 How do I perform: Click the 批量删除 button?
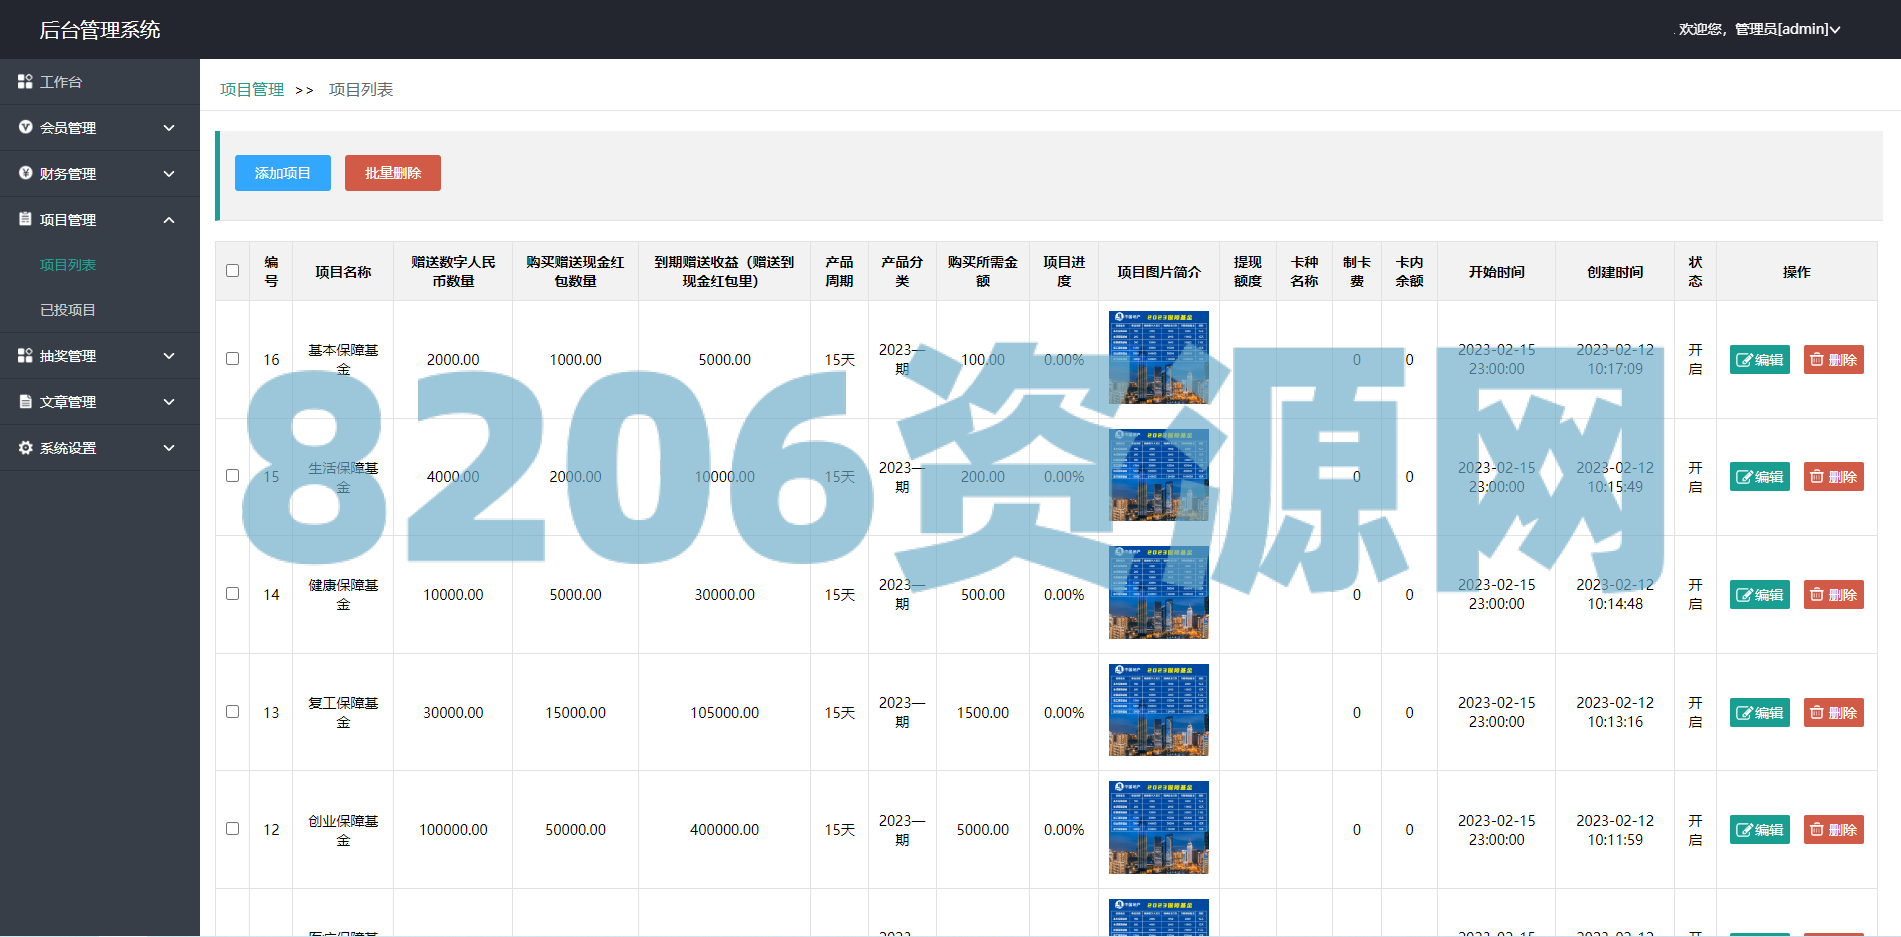pyautogui.click(x=393, y=173)
